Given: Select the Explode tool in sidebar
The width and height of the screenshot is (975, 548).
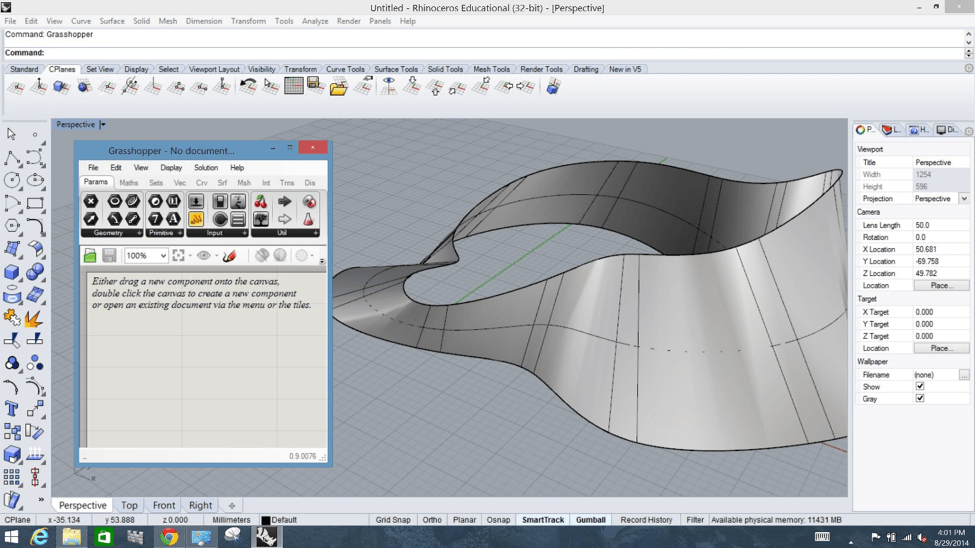Looking at the screenshot, I should pyautogui.click(x=35, y=318).
